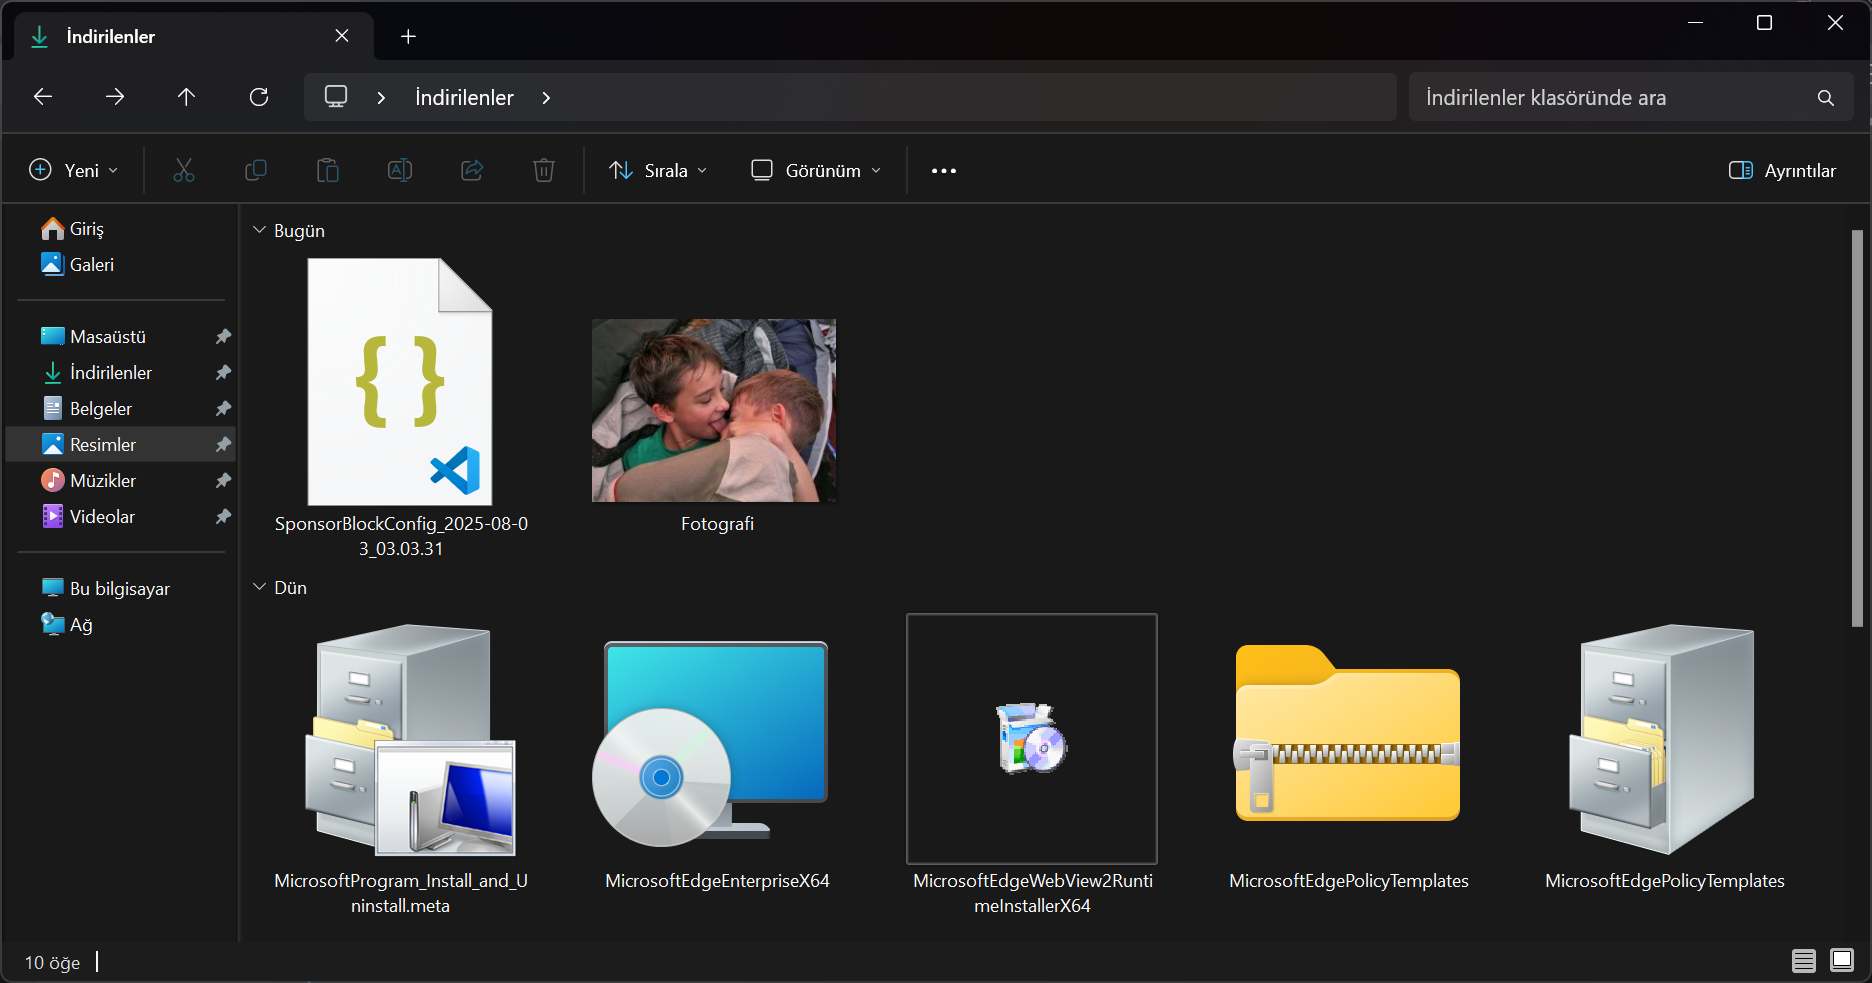Viewport: 1872px width, 983px height.
Task: Expand chevron after İndirilenler in address bar
Action: click(546, 97)
